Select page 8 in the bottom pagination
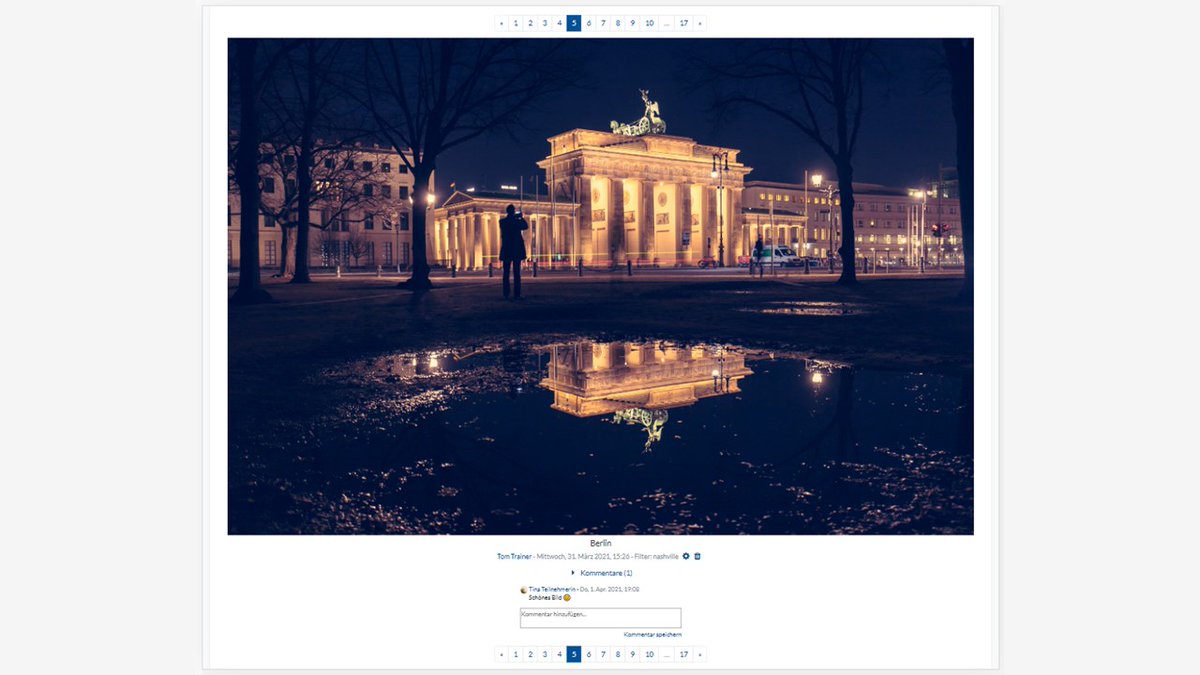Image resolution: width=1200 pixels, height=675 pixels. coord(618,654)
